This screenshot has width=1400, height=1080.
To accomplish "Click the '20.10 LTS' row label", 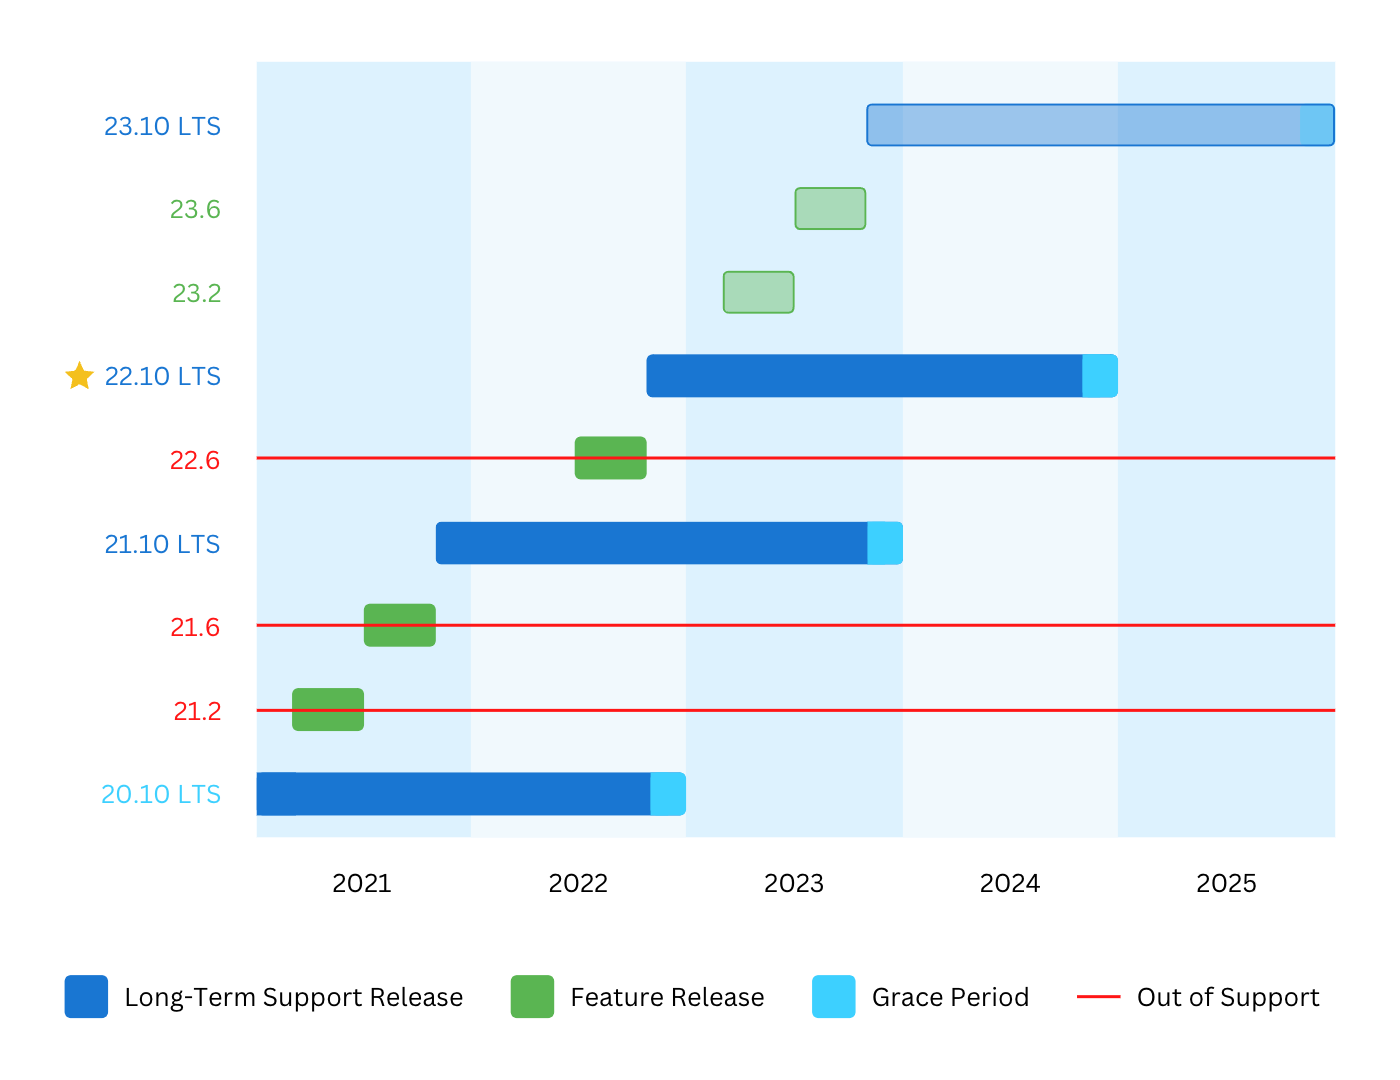I will click(x=161, y=795).
